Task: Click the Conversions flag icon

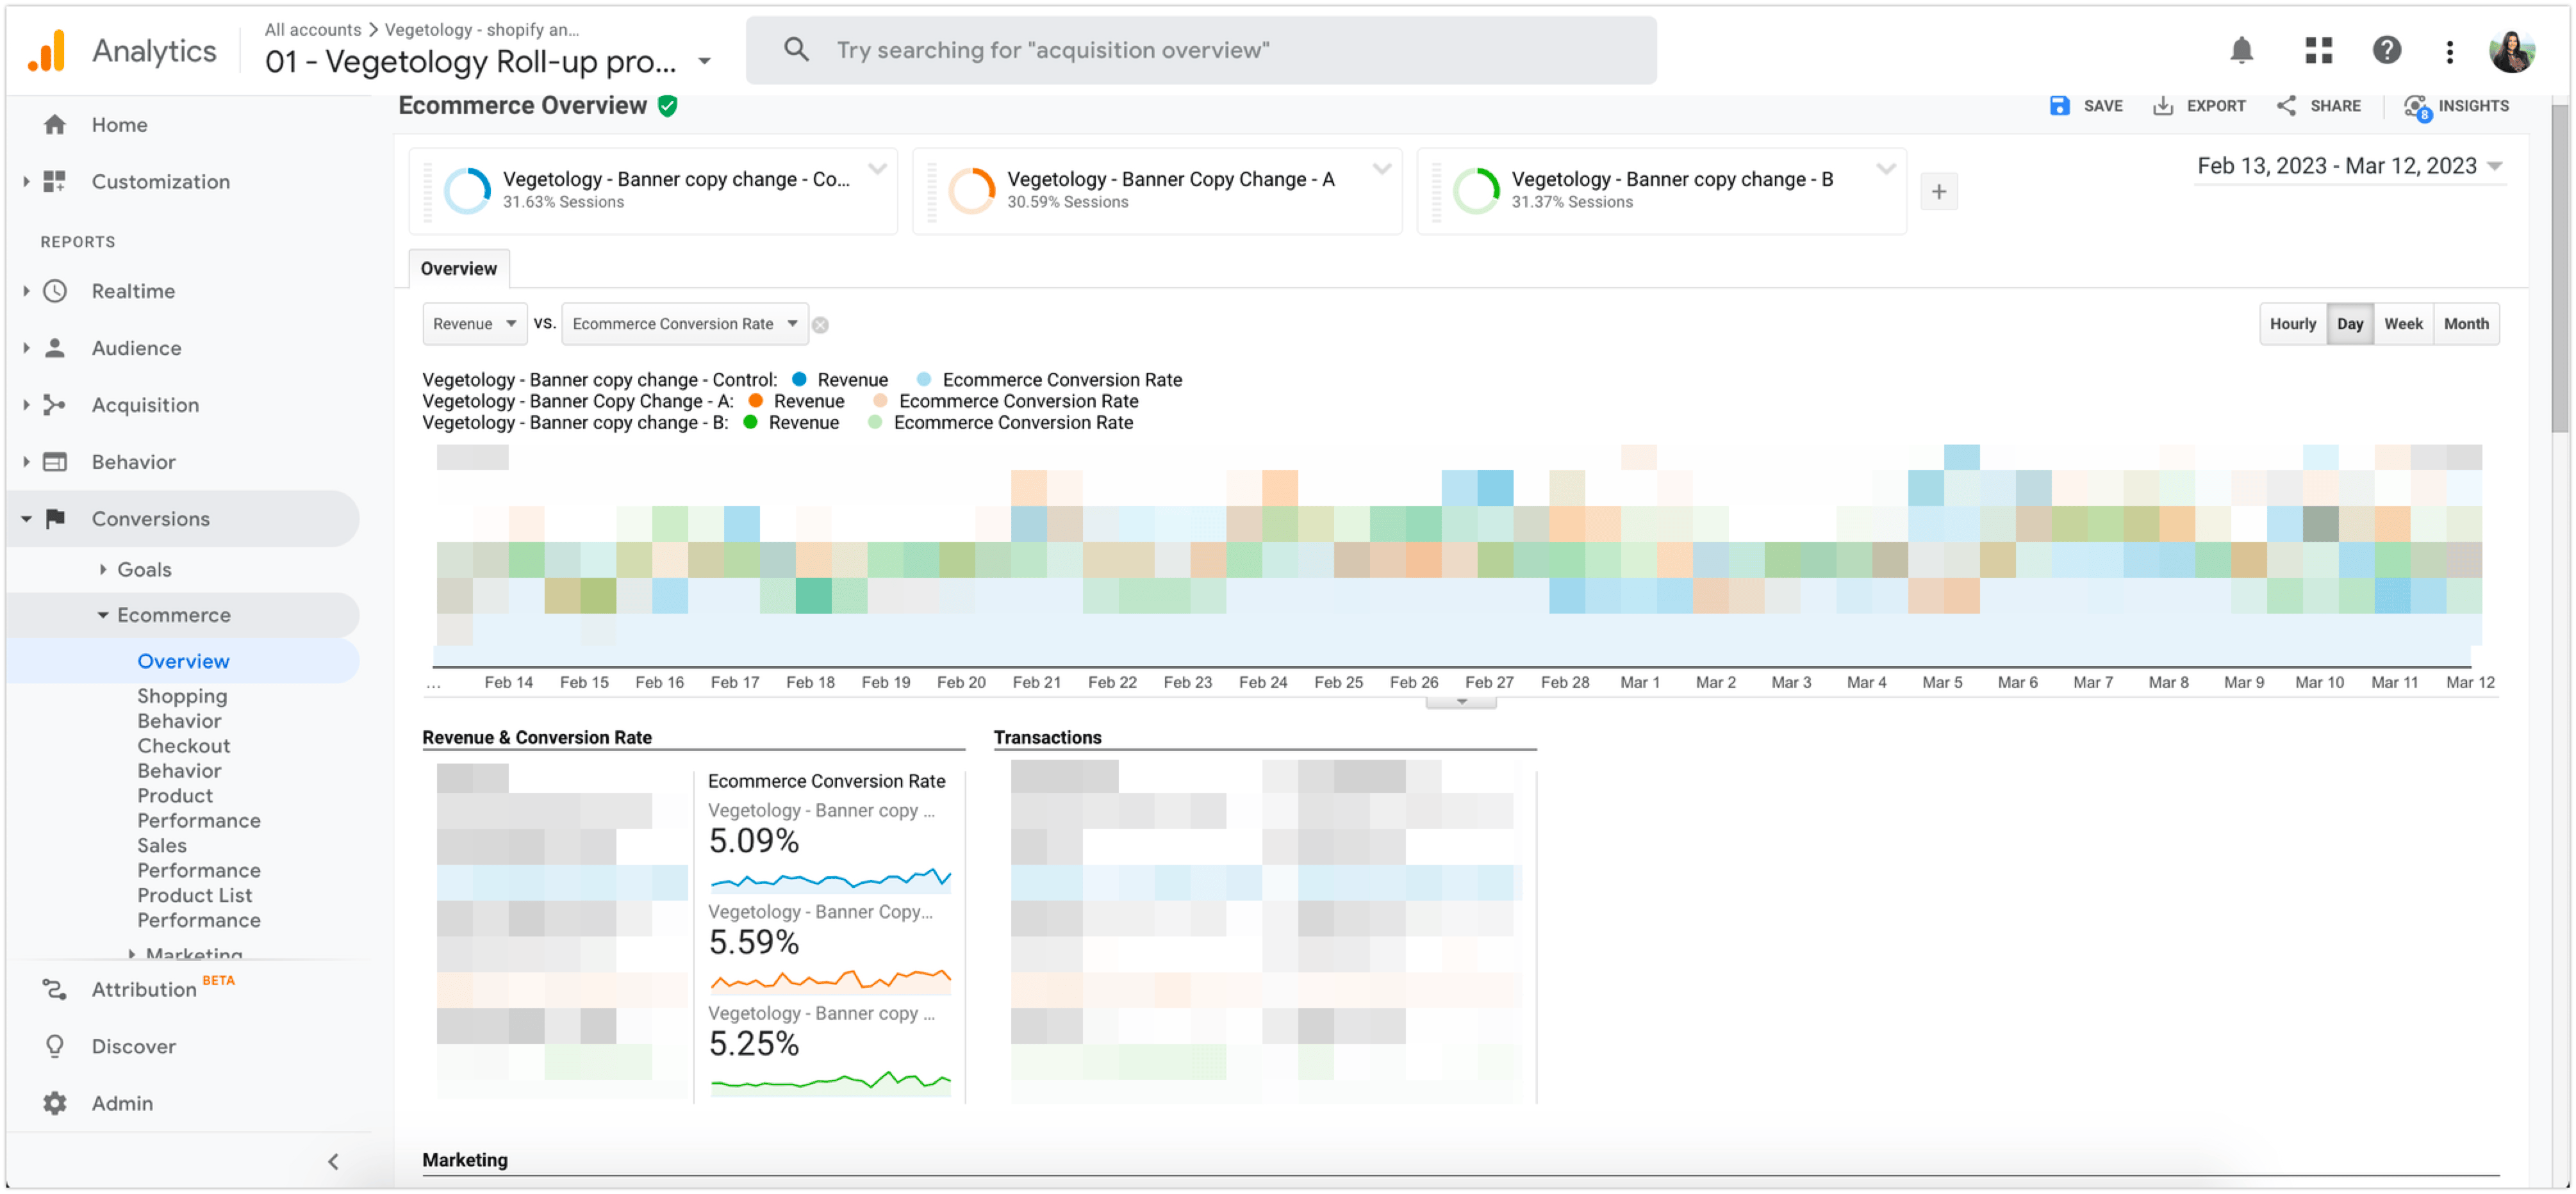Action: 56,519
